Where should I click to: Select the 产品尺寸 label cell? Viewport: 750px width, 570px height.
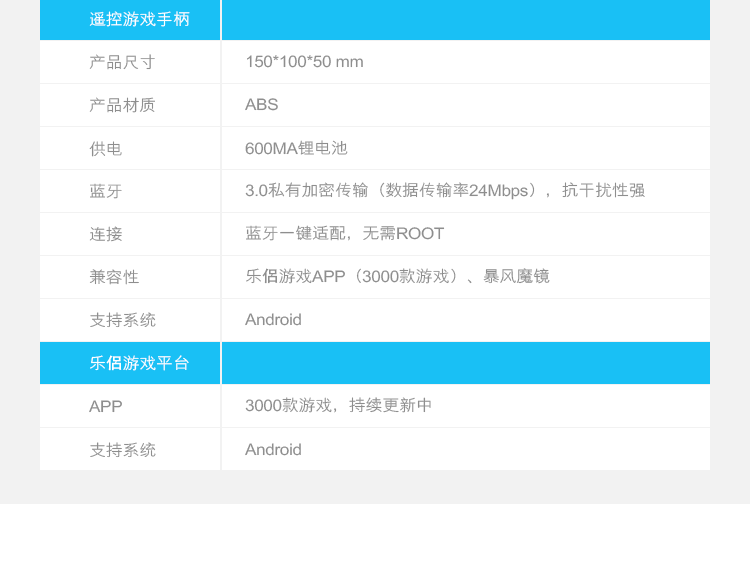(122, 62)
